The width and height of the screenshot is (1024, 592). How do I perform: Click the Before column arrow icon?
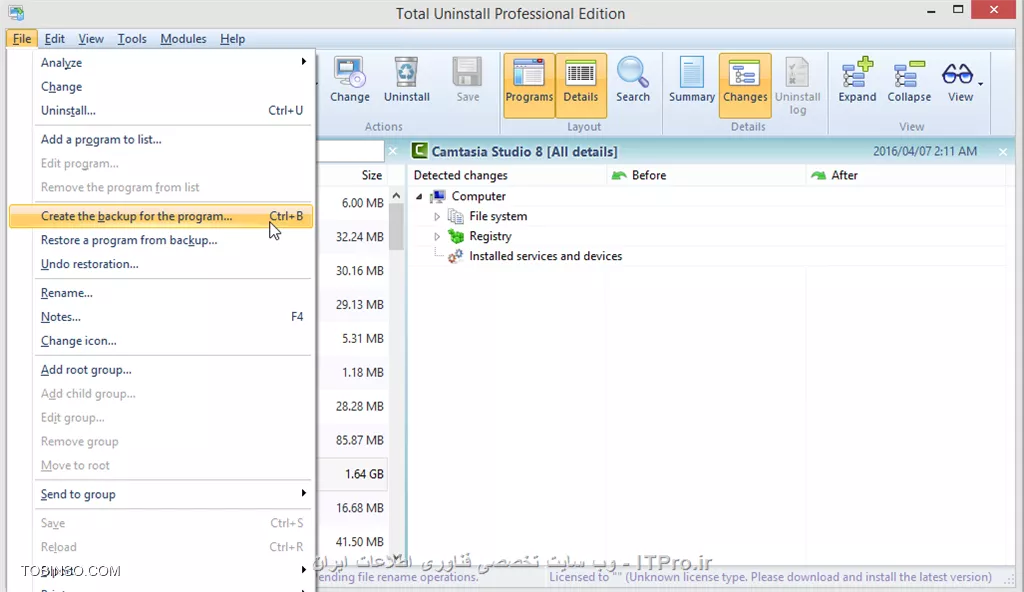pyautogui.click(x=618, y=175)
